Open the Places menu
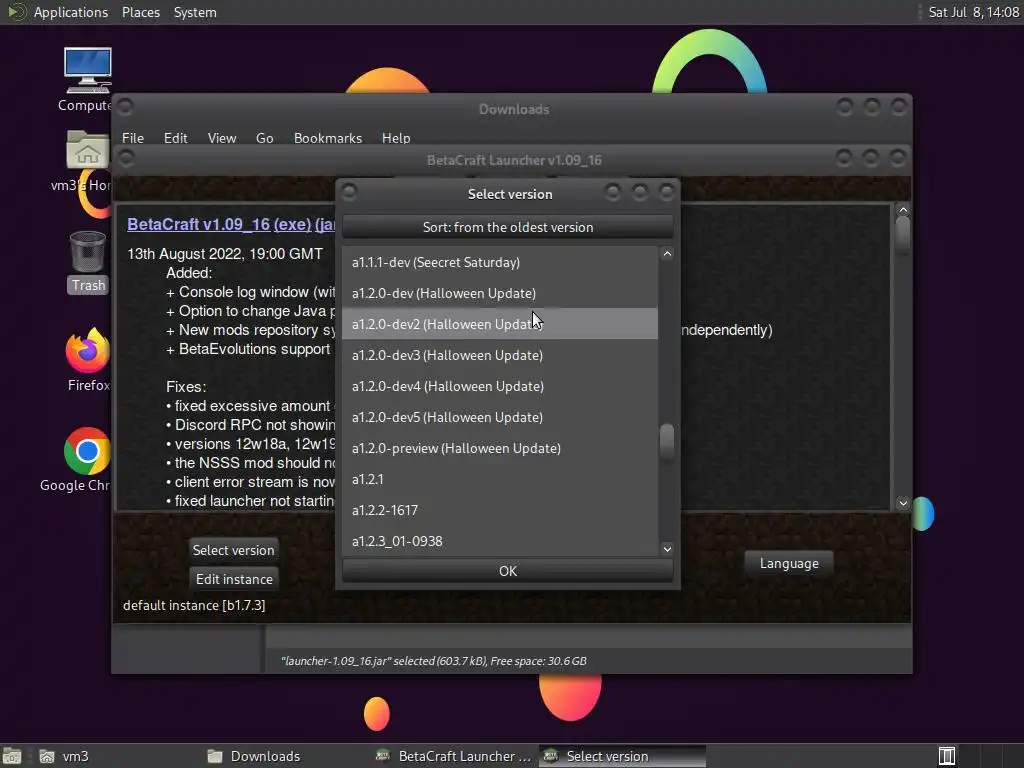The height and width of the screenshot is (768, 1024). coord(140,12)
